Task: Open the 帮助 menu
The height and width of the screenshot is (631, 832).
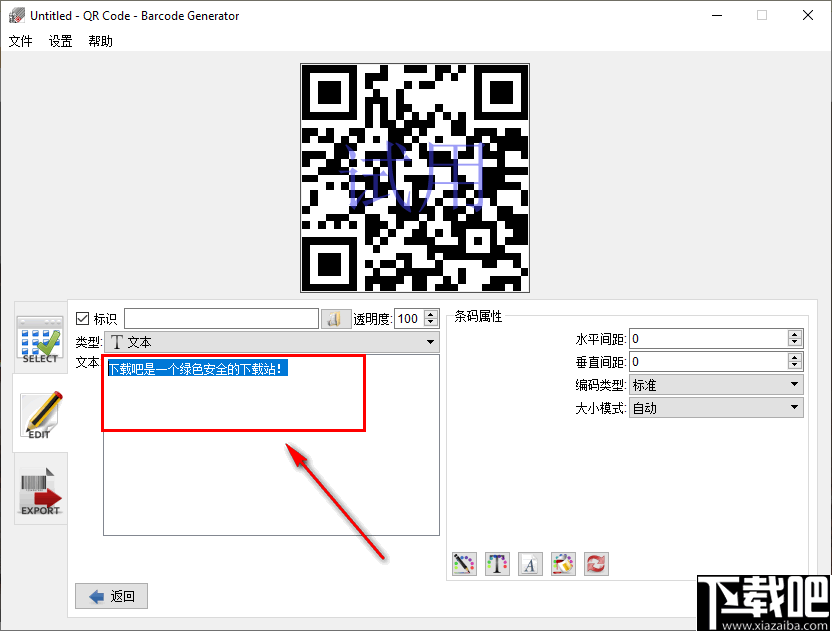Action: coord(99,42)
